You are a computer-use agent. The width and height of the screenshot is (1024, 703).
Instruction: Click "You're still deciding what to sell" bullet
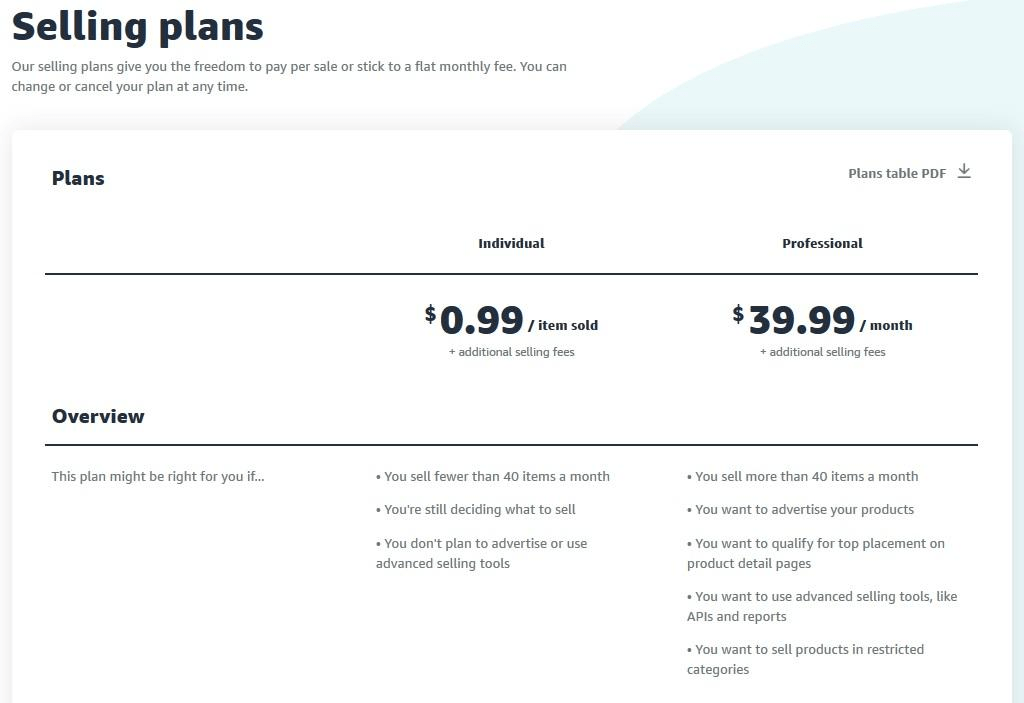tap(476, 509)
